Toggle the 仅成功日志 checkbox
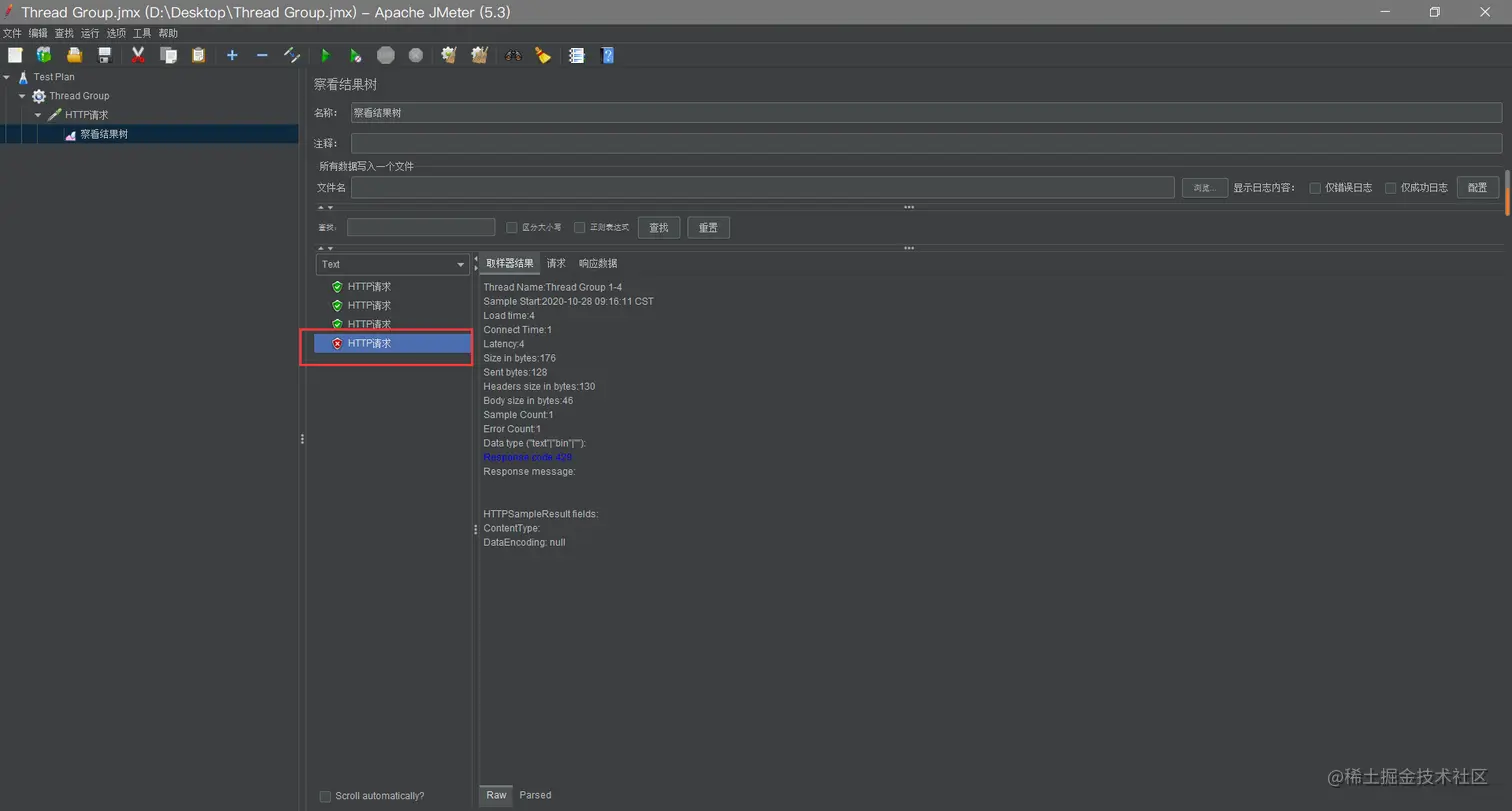Screen dimensions: 1512x811 (x=1390, y=188)
